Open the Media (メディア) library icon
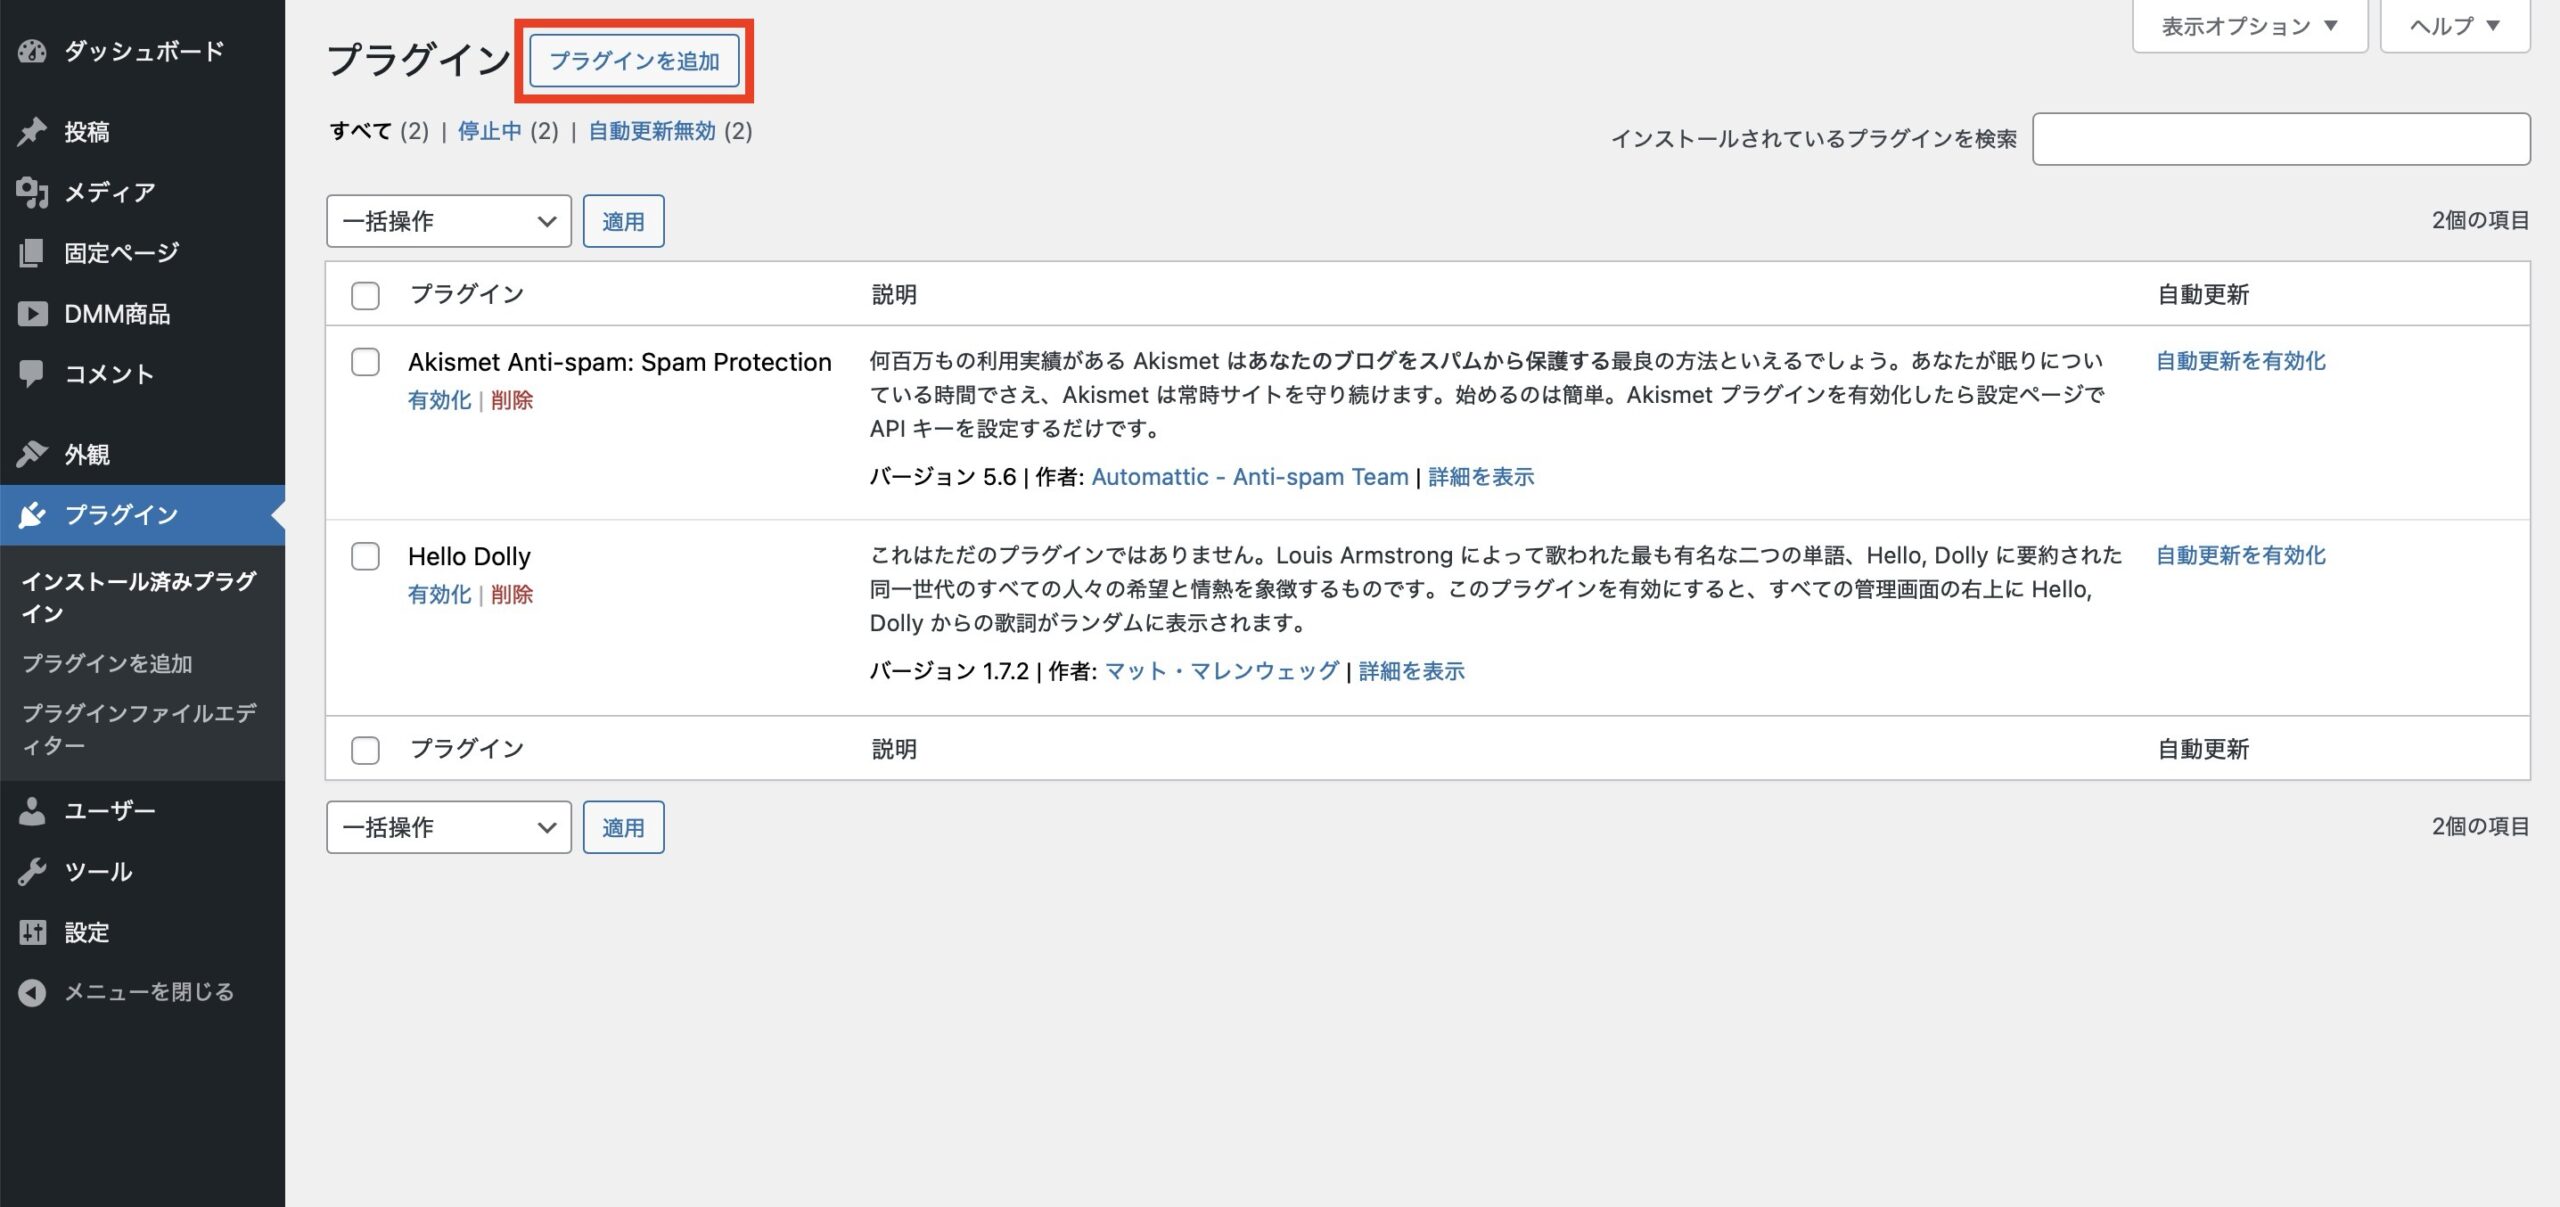 click(31, 192)
